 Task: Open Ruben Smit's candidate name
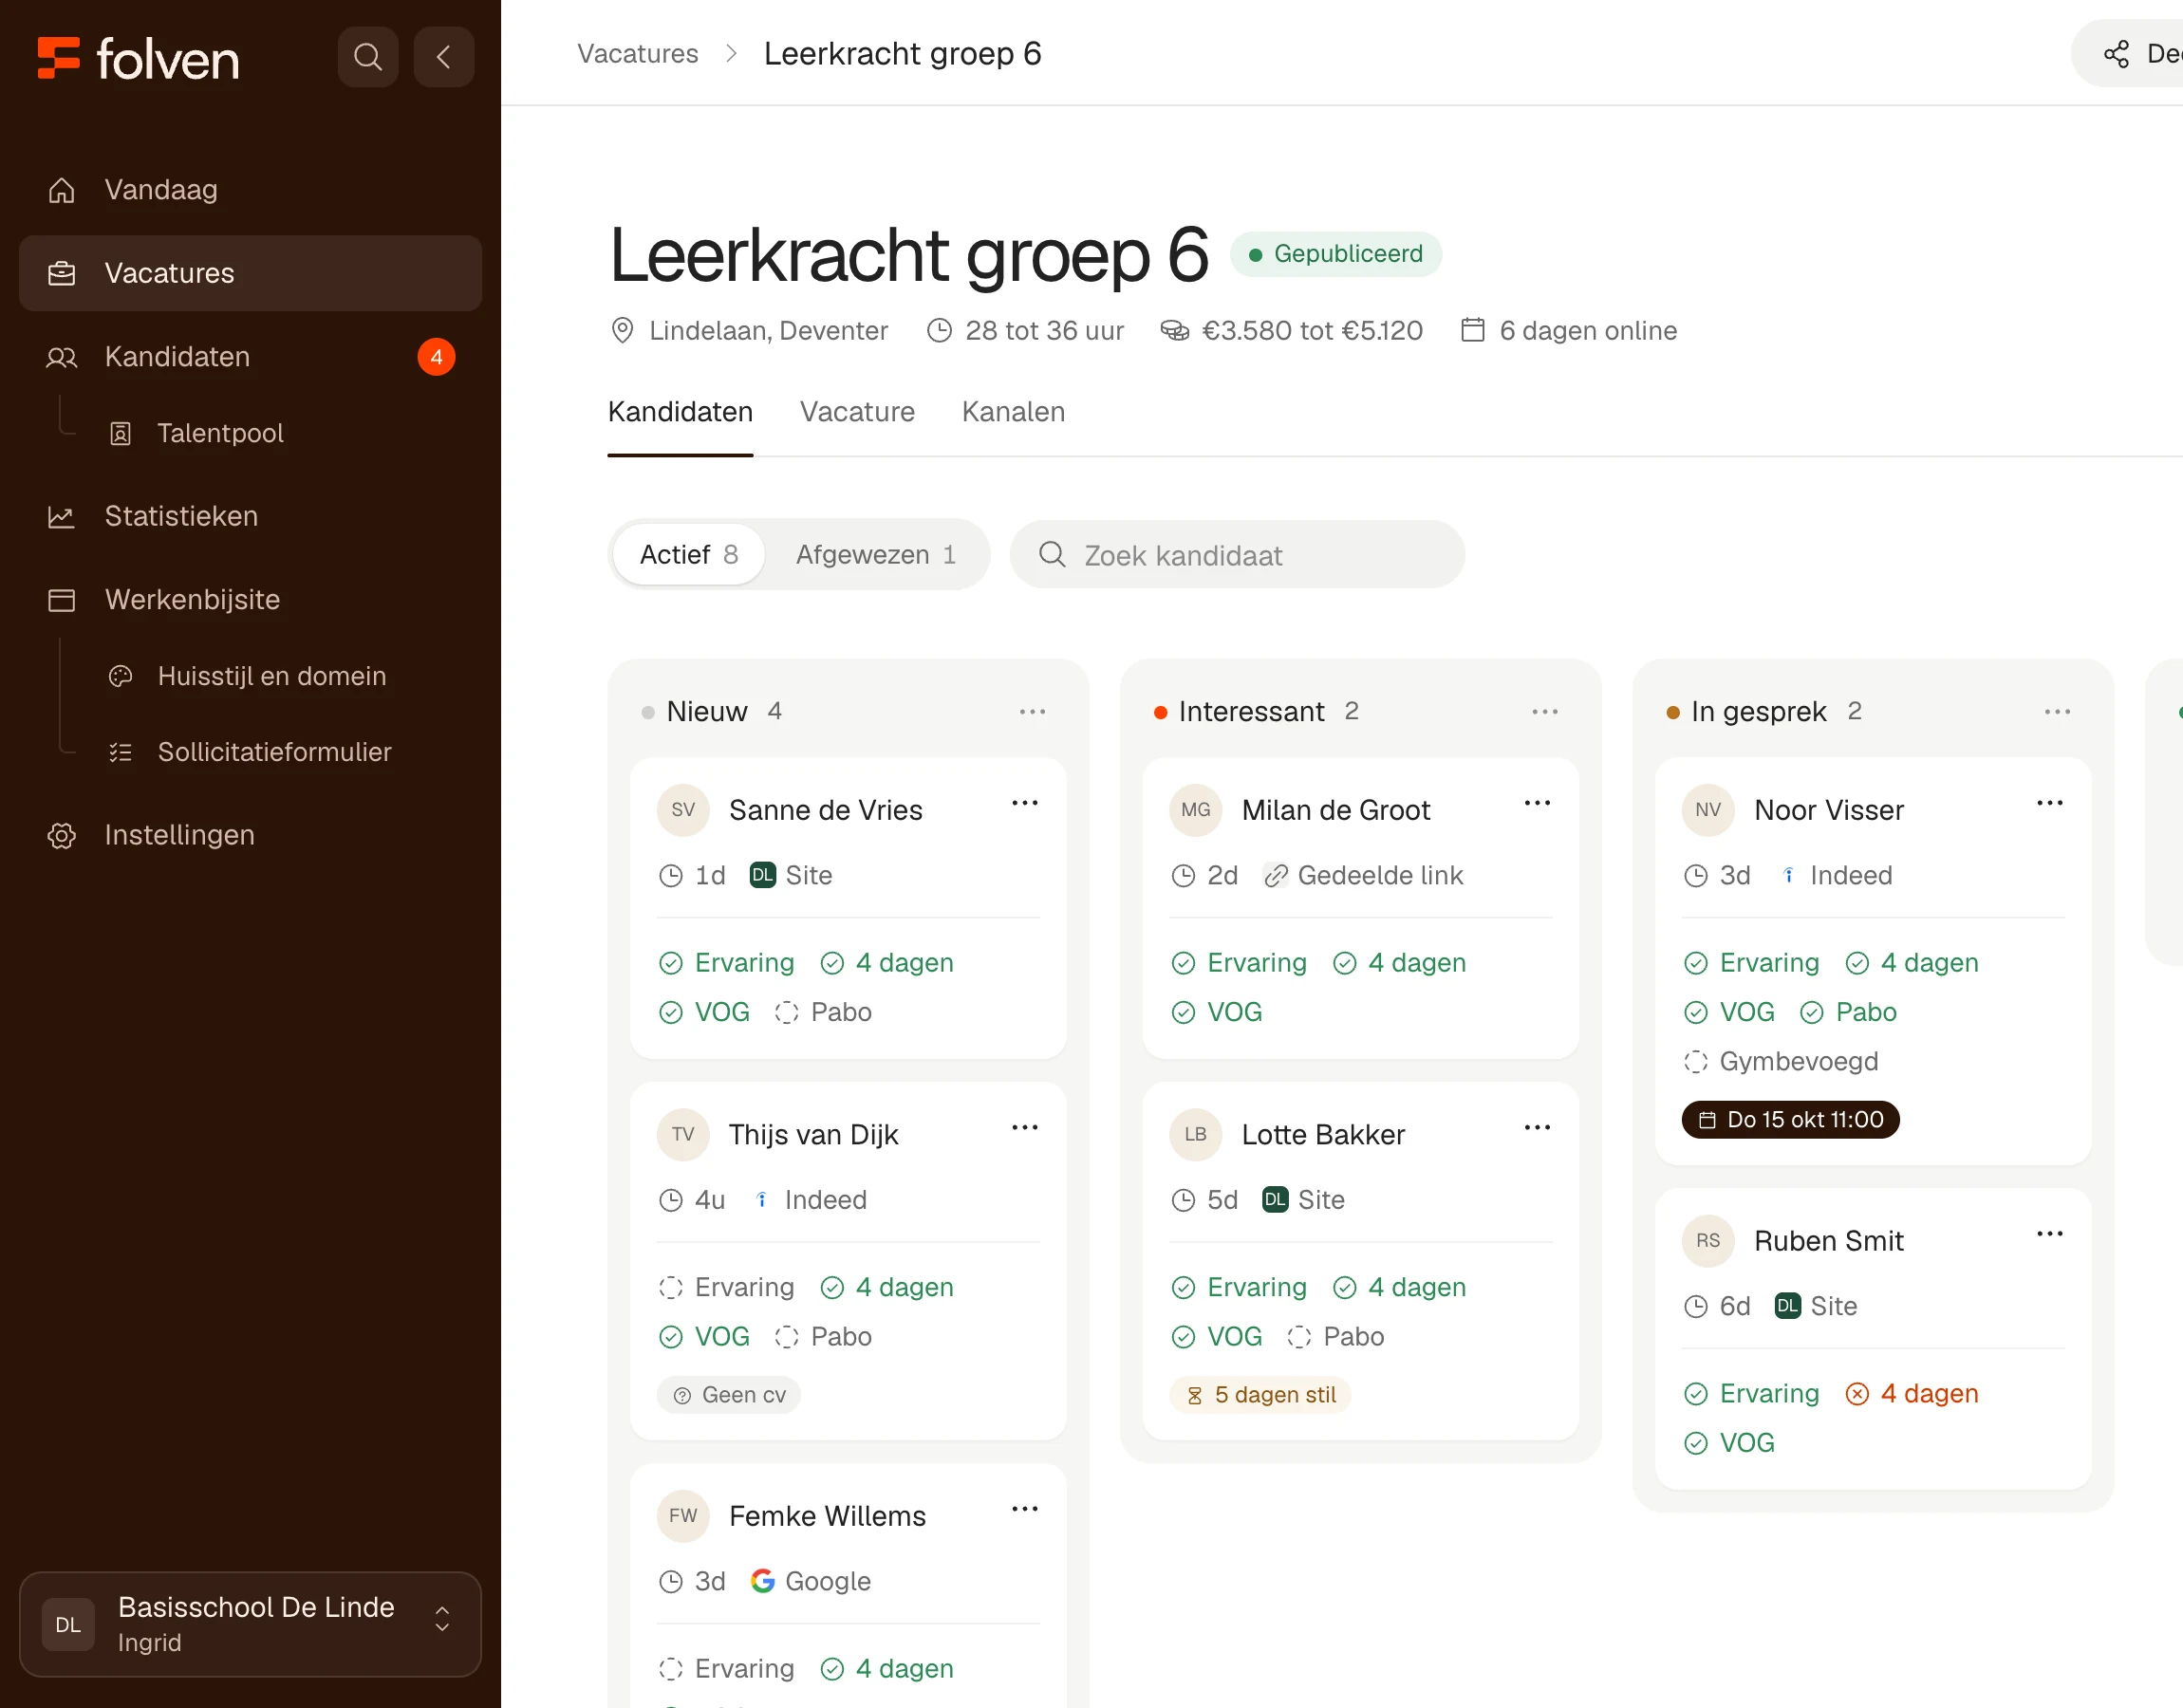point(1828,1241)
